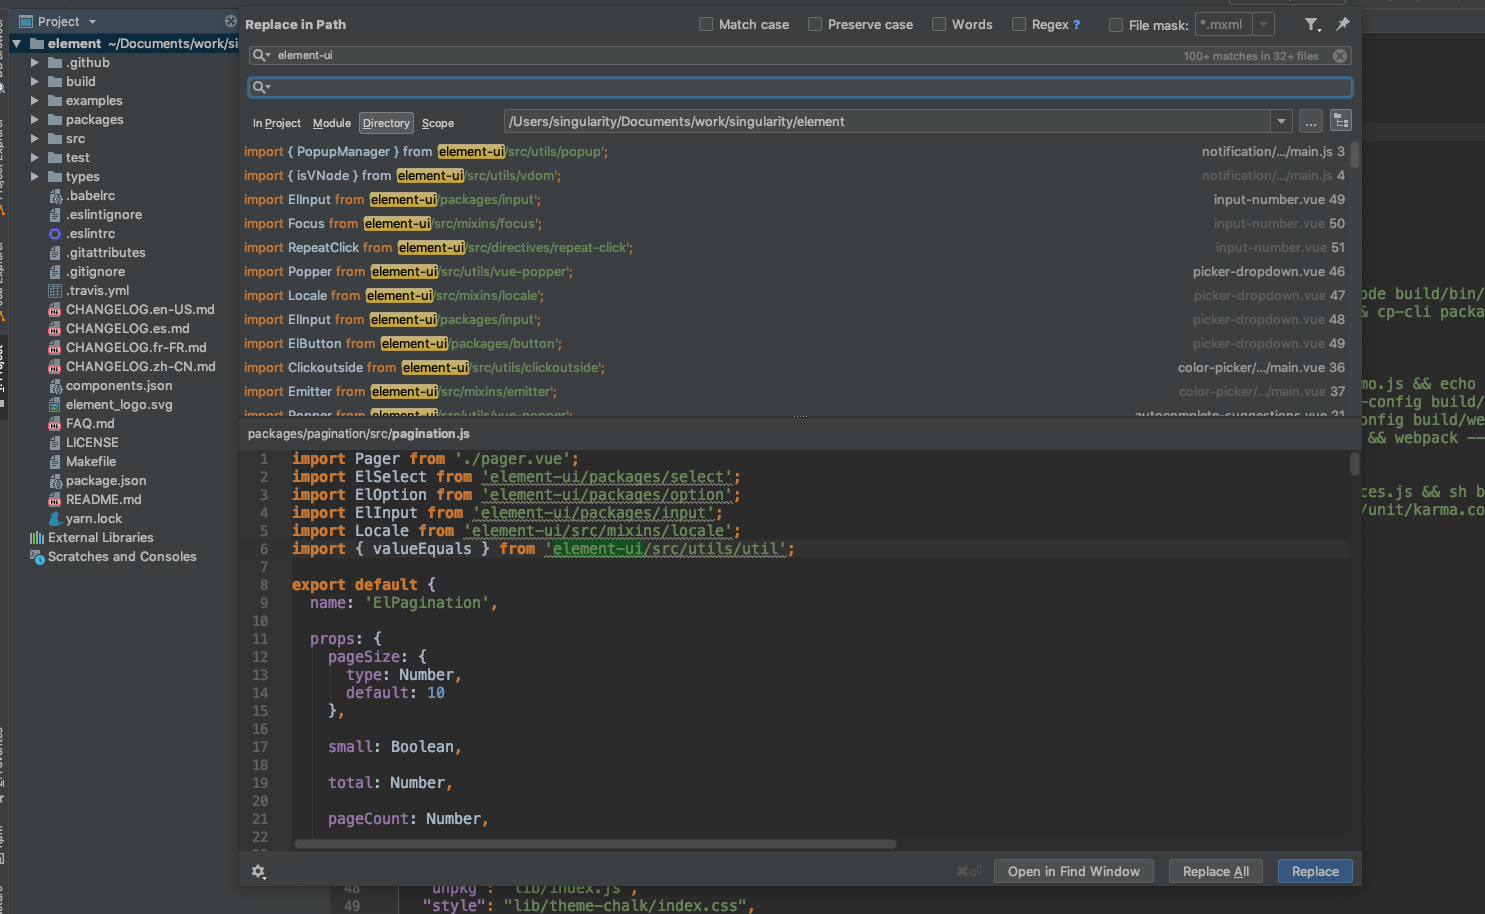
Task: Click the filter icon in Replace in Path
Action: point(1312,24)
